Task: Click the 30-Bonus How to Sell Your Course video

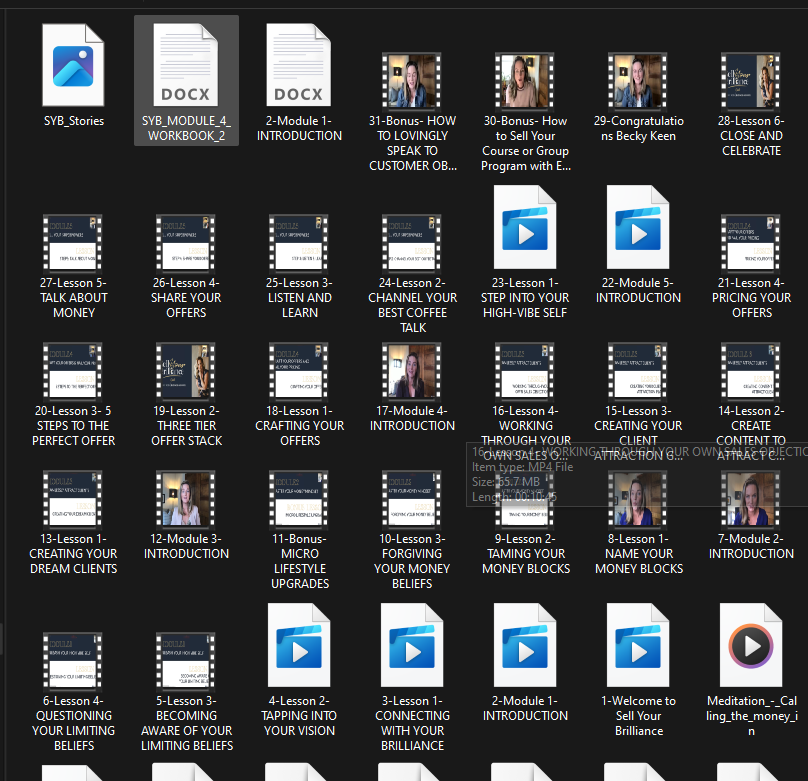Action: [x=525, y=81]
